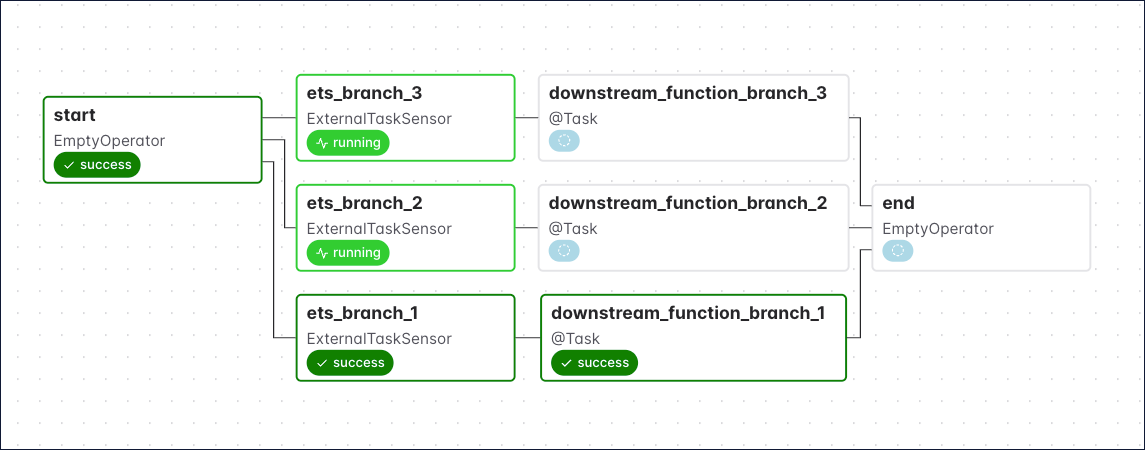This screenshot has height=450, width=1145.
Task: Click EmptyOperator label in end node
Action: pos(937,229)
